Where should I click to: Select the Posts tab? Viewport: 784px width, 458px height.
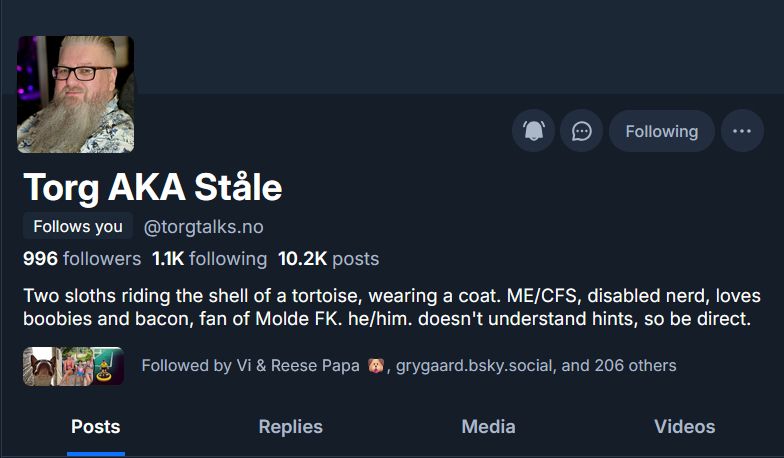(x=96, y=427)
